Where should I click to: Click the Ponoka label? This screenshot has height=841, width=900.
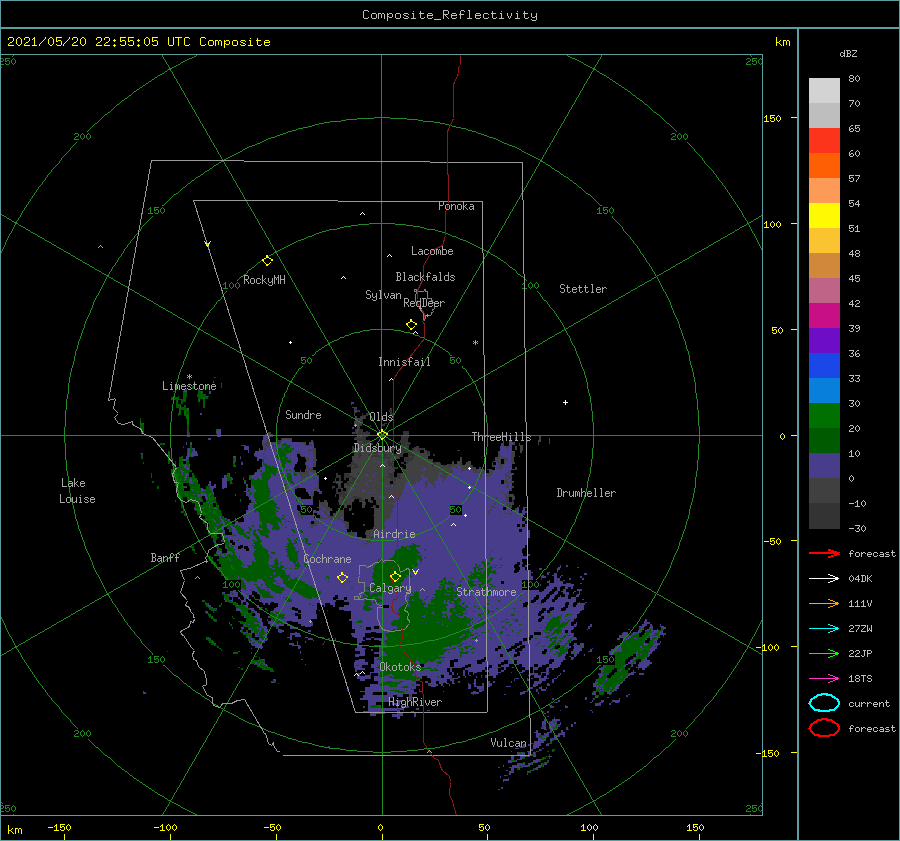click(x=456, y=206)
